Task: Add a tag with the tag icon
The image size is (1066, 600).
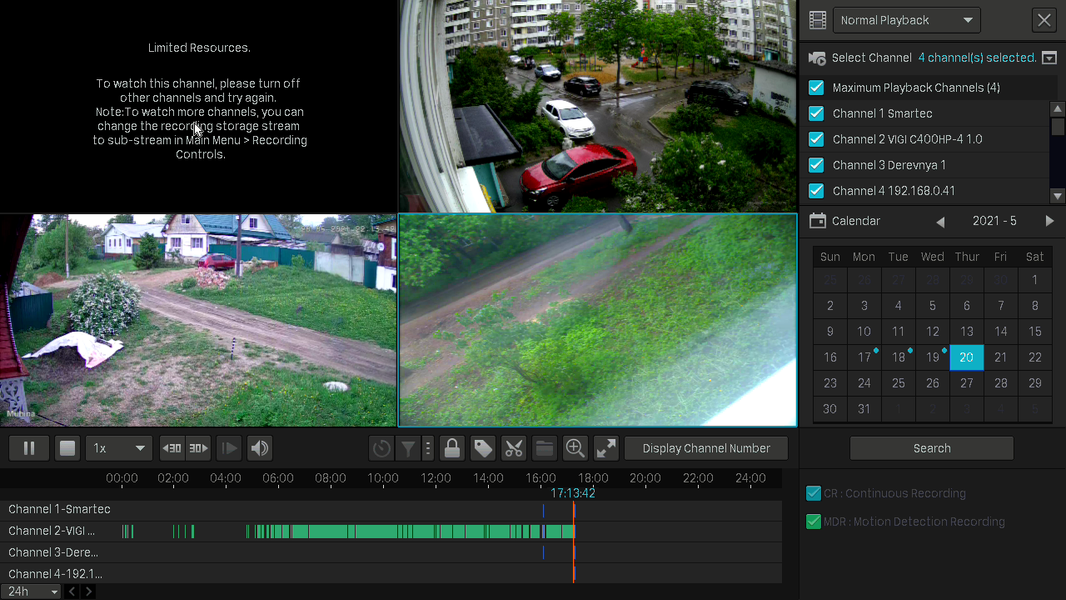Action: 483,448
